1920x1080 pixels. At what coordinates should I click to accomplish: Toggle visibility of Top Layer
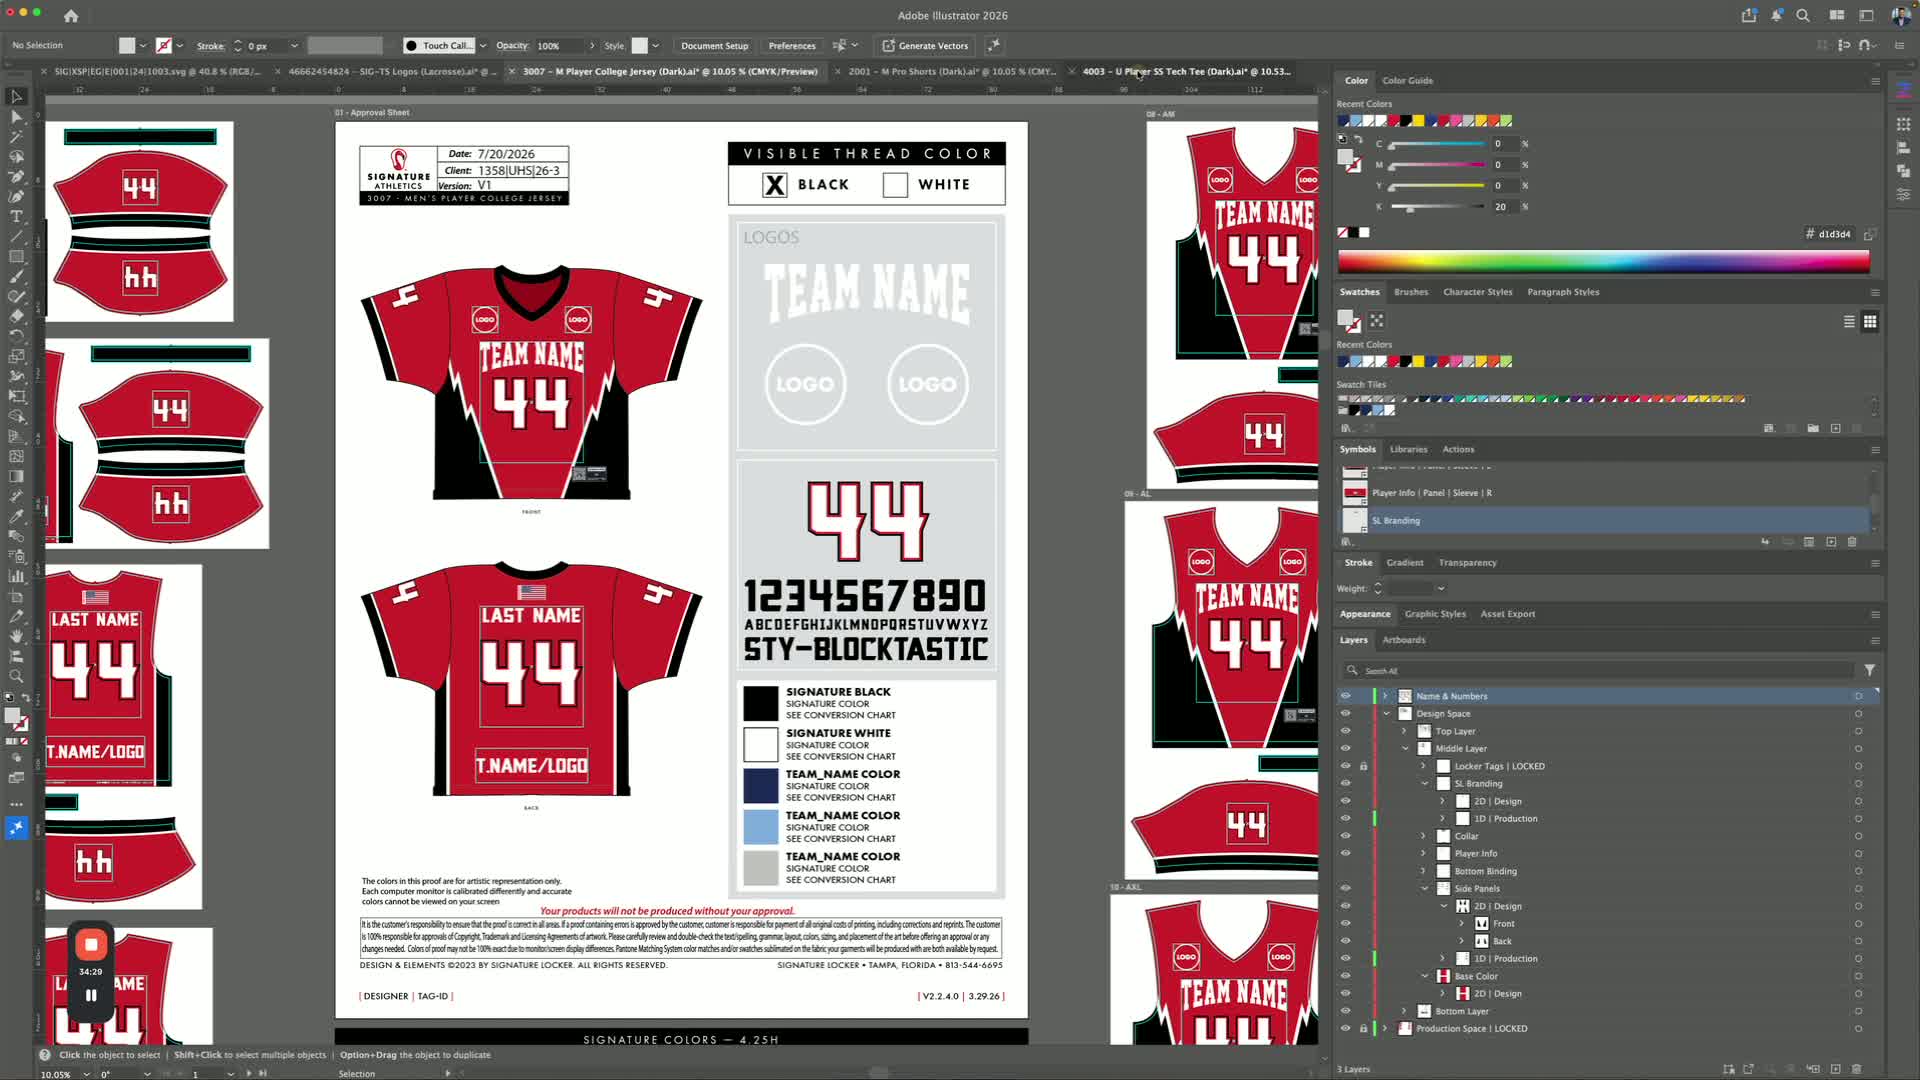coord(1345,731)
